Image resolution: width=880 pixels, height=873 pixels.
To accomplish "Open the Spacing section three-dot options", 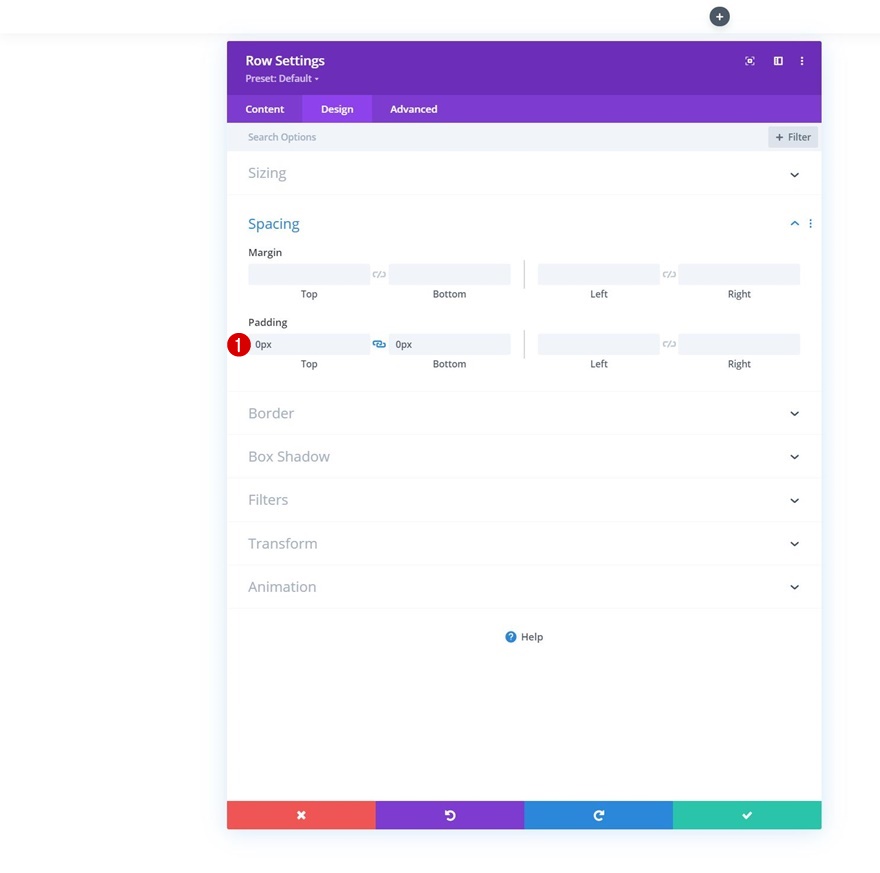I will pyautogui.click(x=810, y=223).
